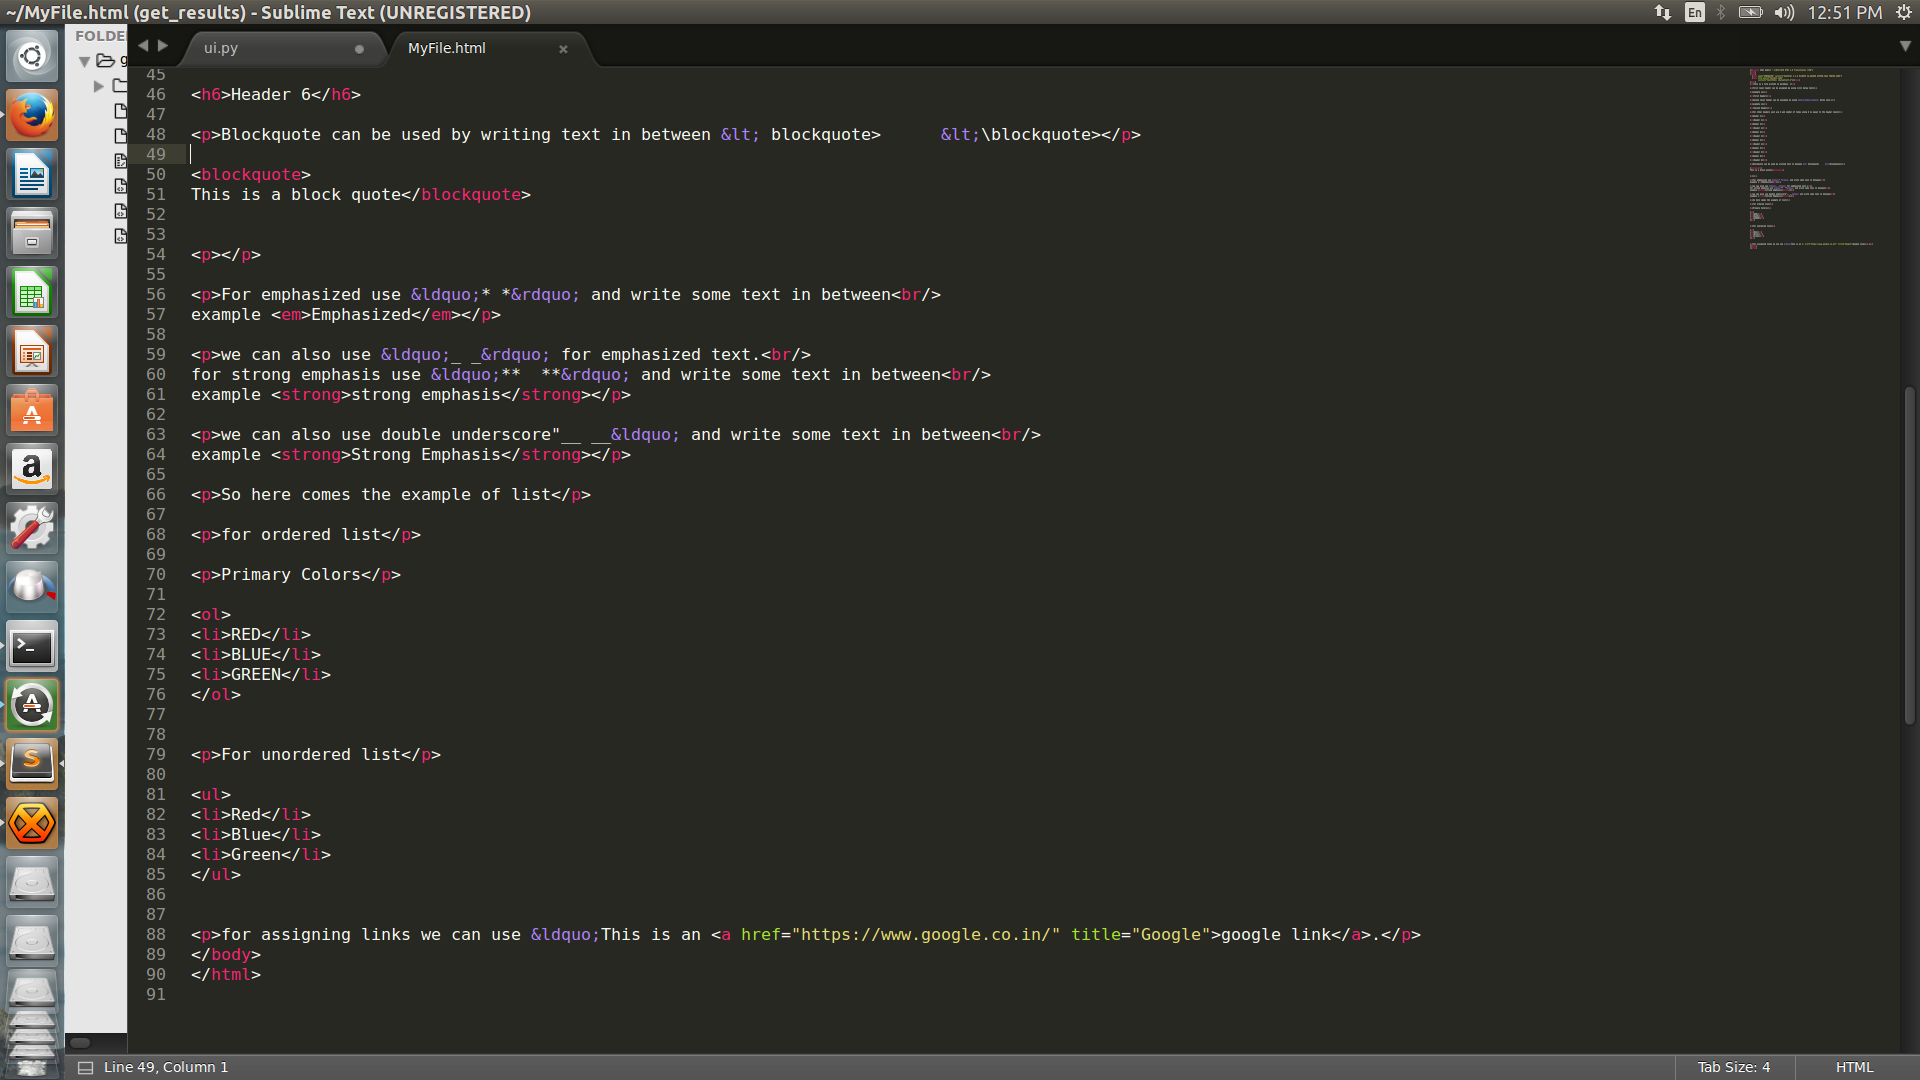Launch Firefox from the dock
1920x1080 pixels.
point(32,116)
